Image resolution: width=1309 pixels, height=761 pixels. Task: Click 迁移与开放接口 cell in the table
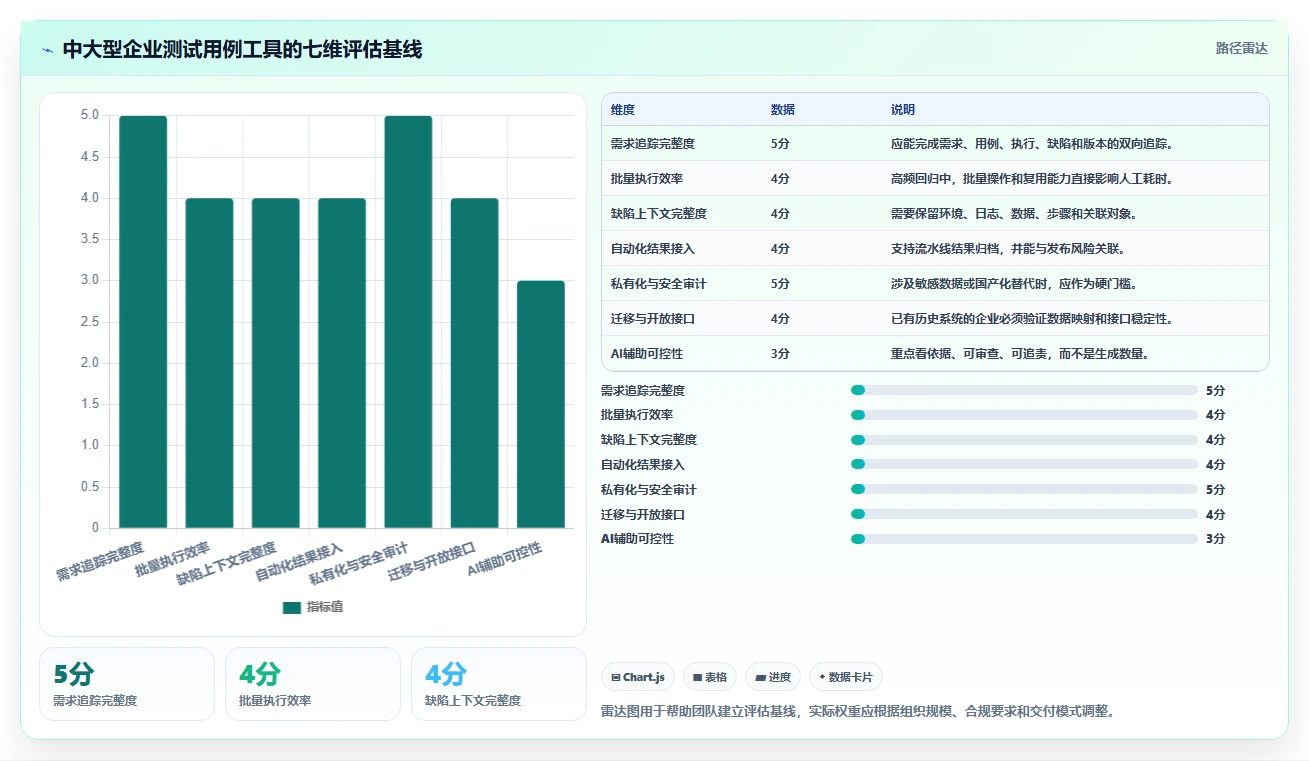[x=653, y=319]
